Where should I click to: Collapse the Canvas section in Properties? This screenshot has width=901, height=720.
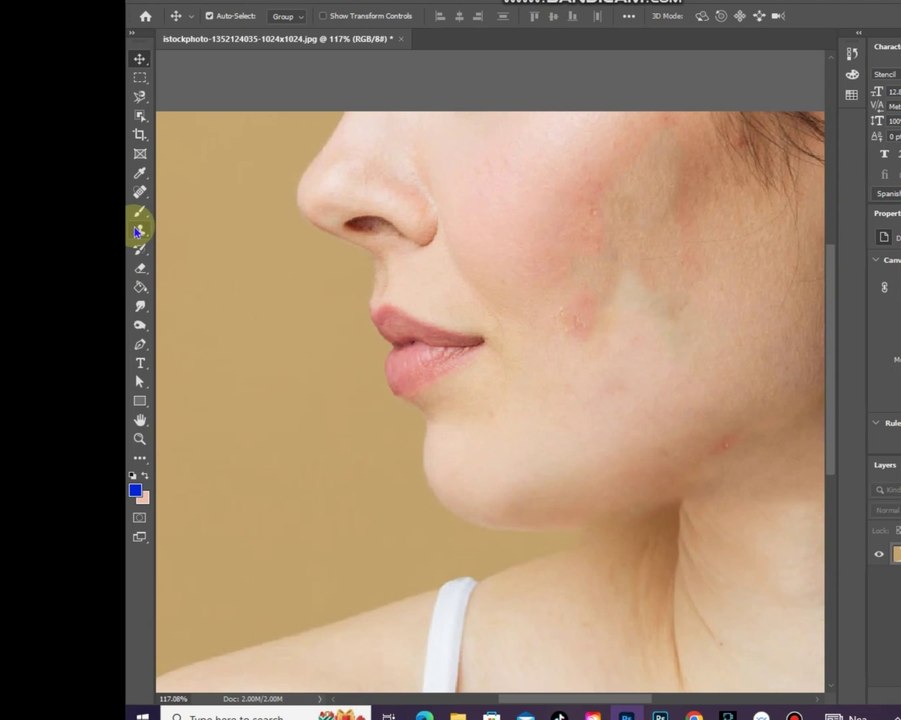coord(876,260)
